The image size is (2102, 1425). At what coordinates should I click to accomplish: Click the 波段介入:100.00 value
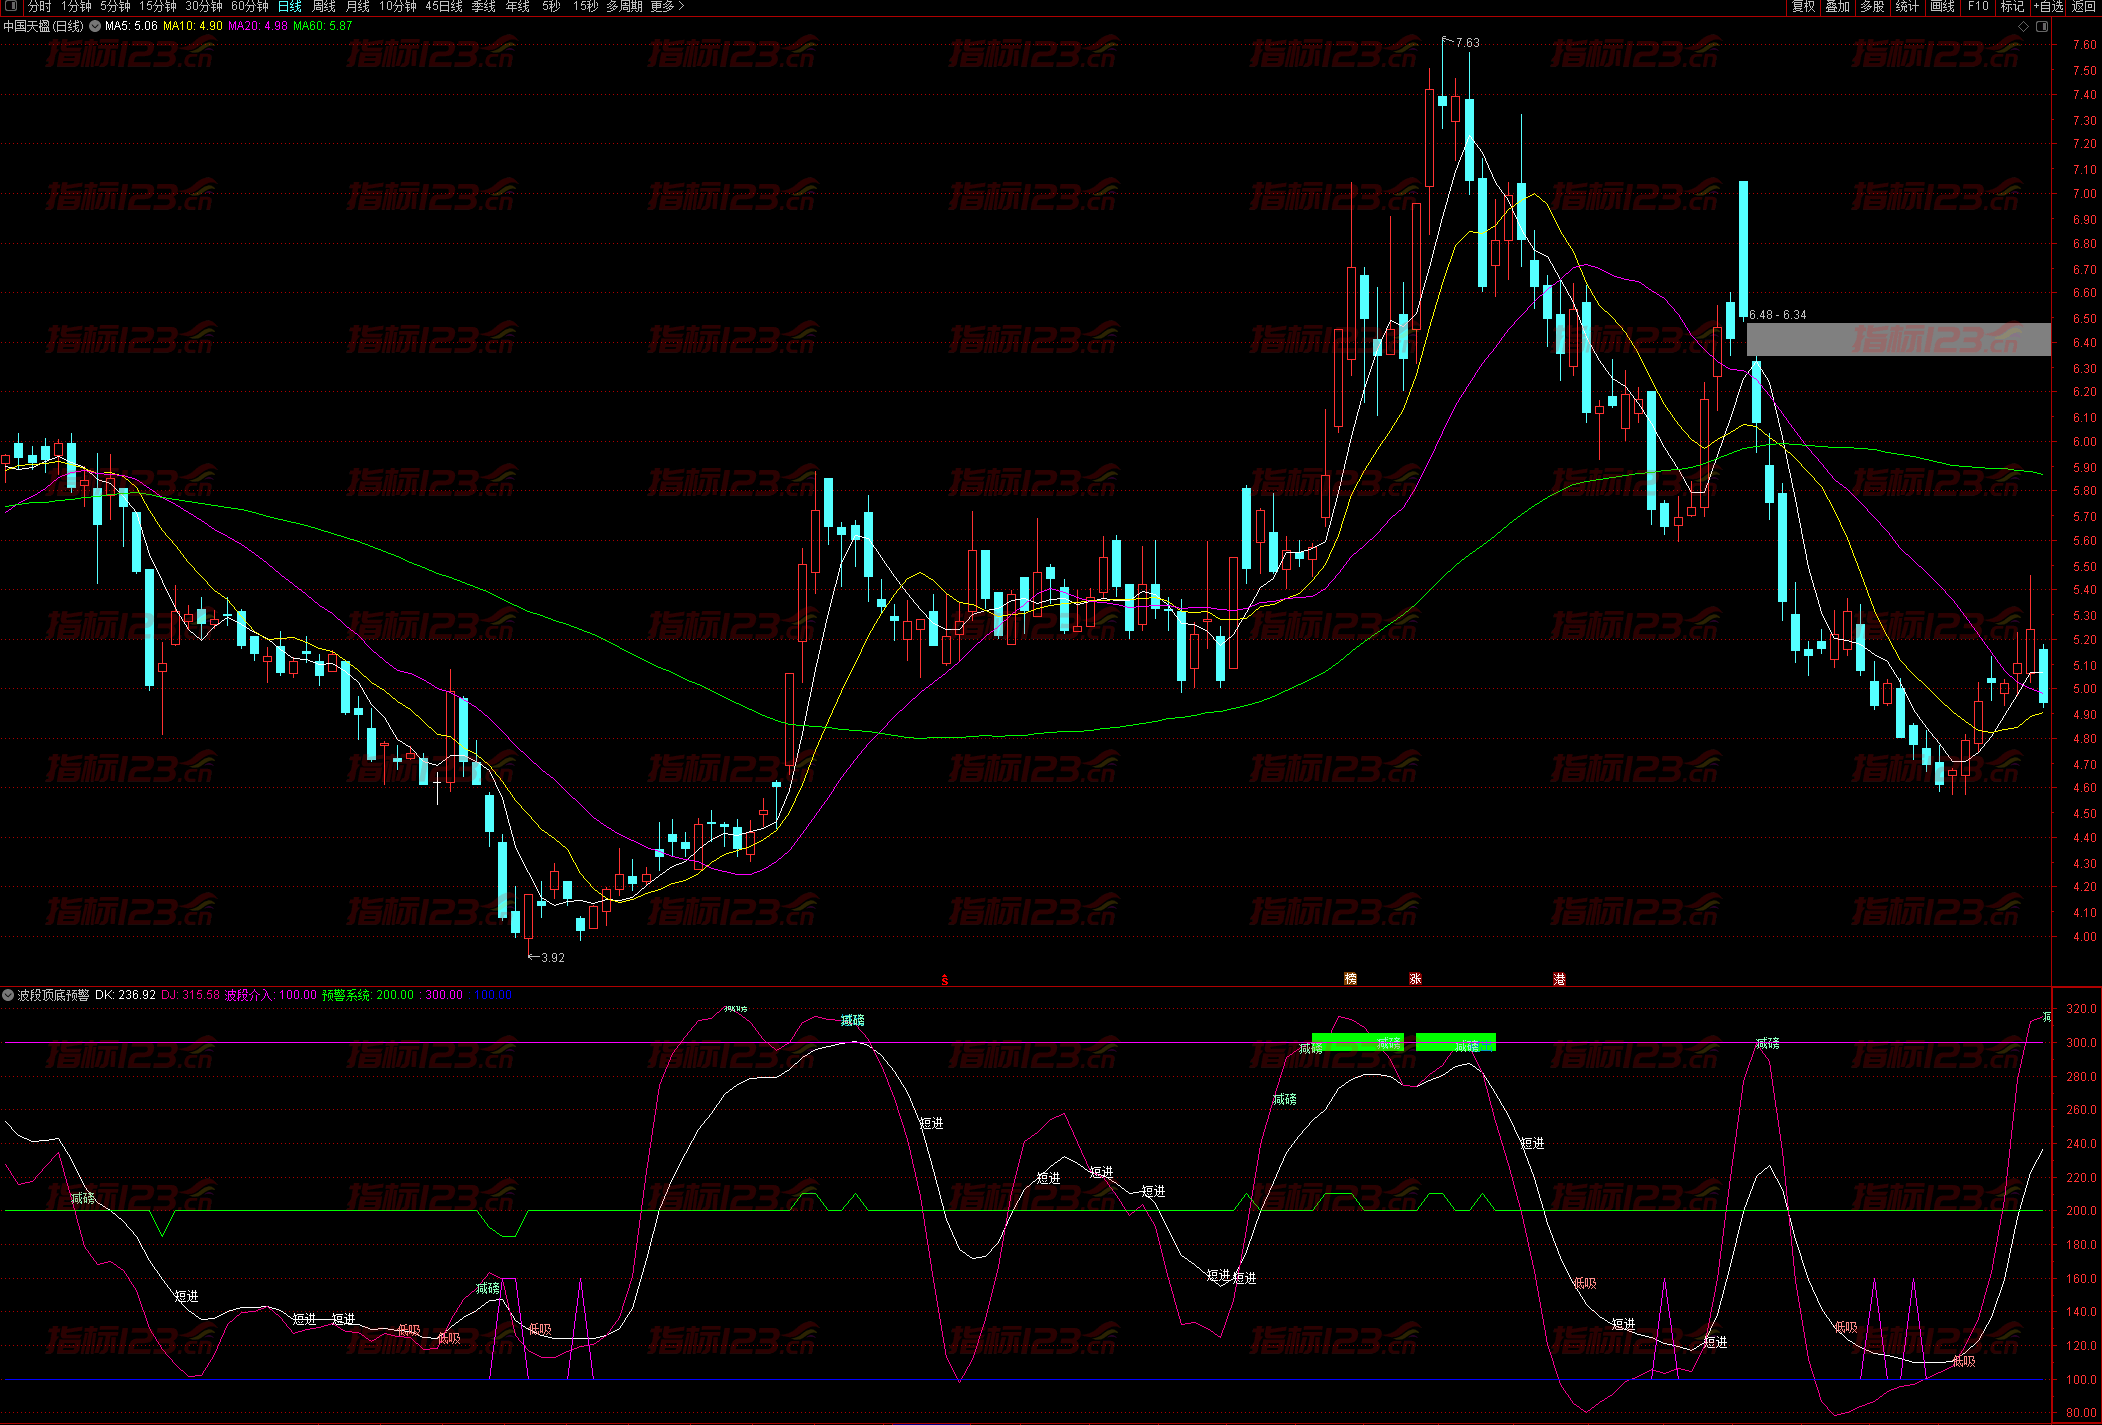[x=270, y=995]
